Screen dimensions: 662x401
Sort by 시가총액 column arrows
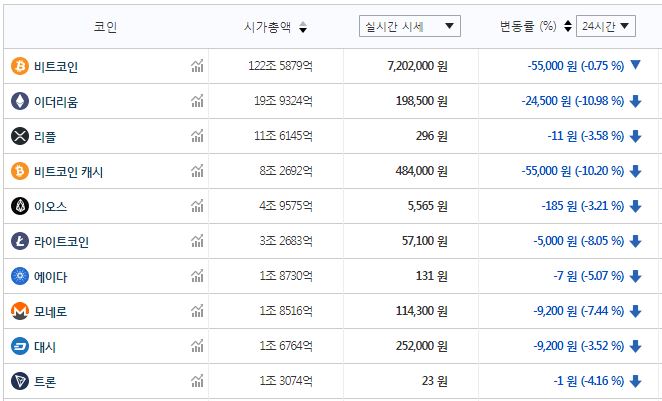coord(303,27)
